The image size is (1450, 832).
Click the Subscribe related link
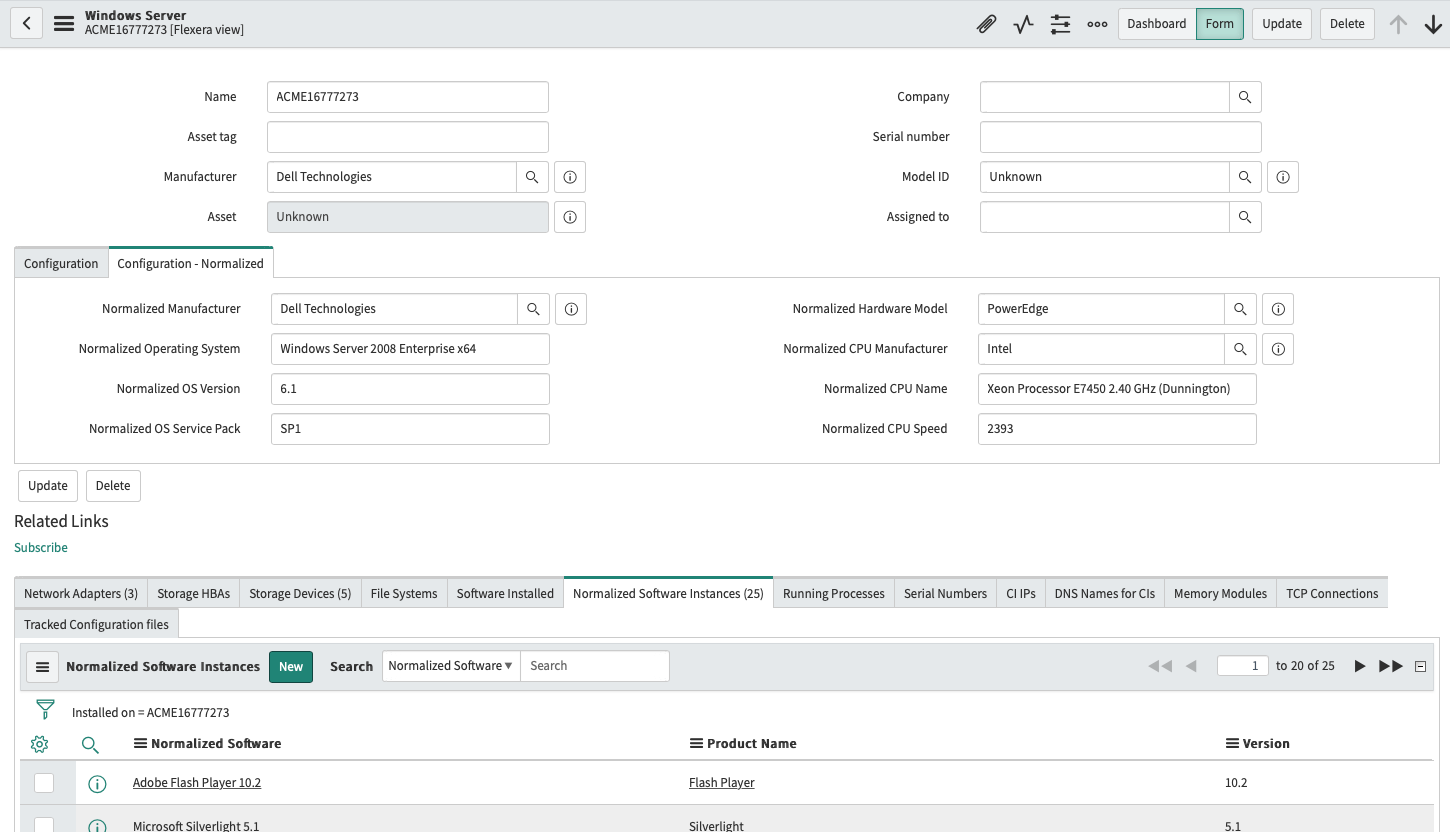pyautogui.click(x=41, y=548)
